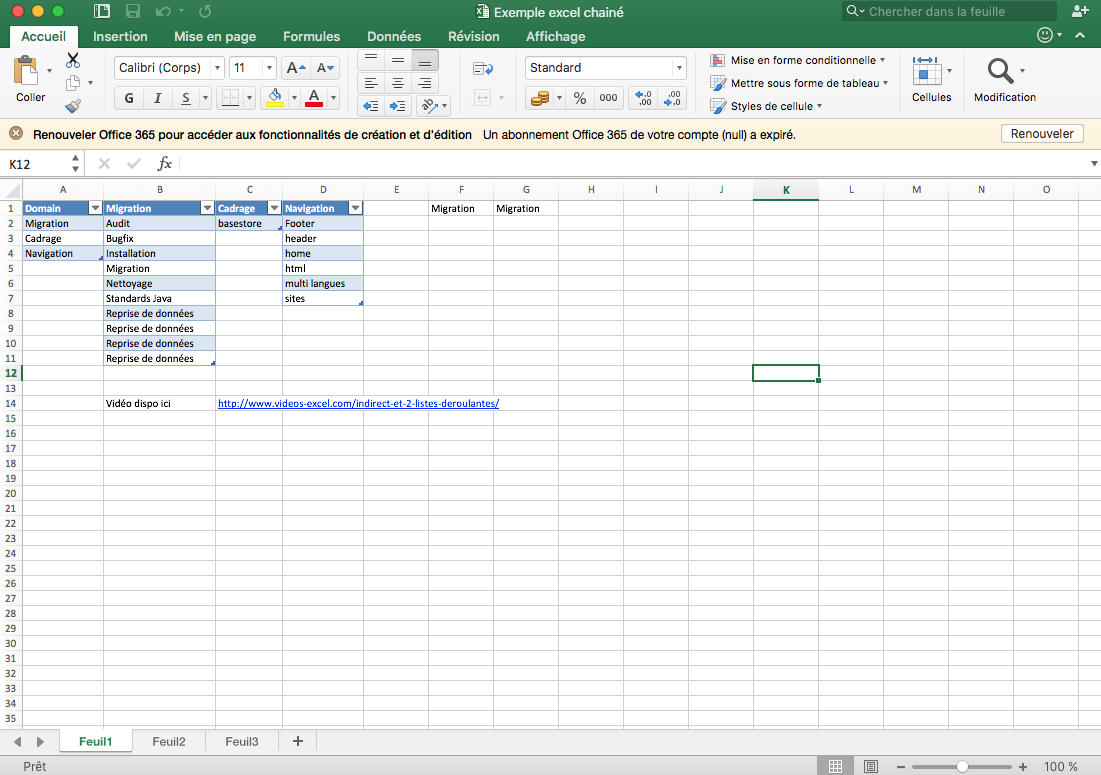Open the Standard number format dropdown

(x=679, y=68)
